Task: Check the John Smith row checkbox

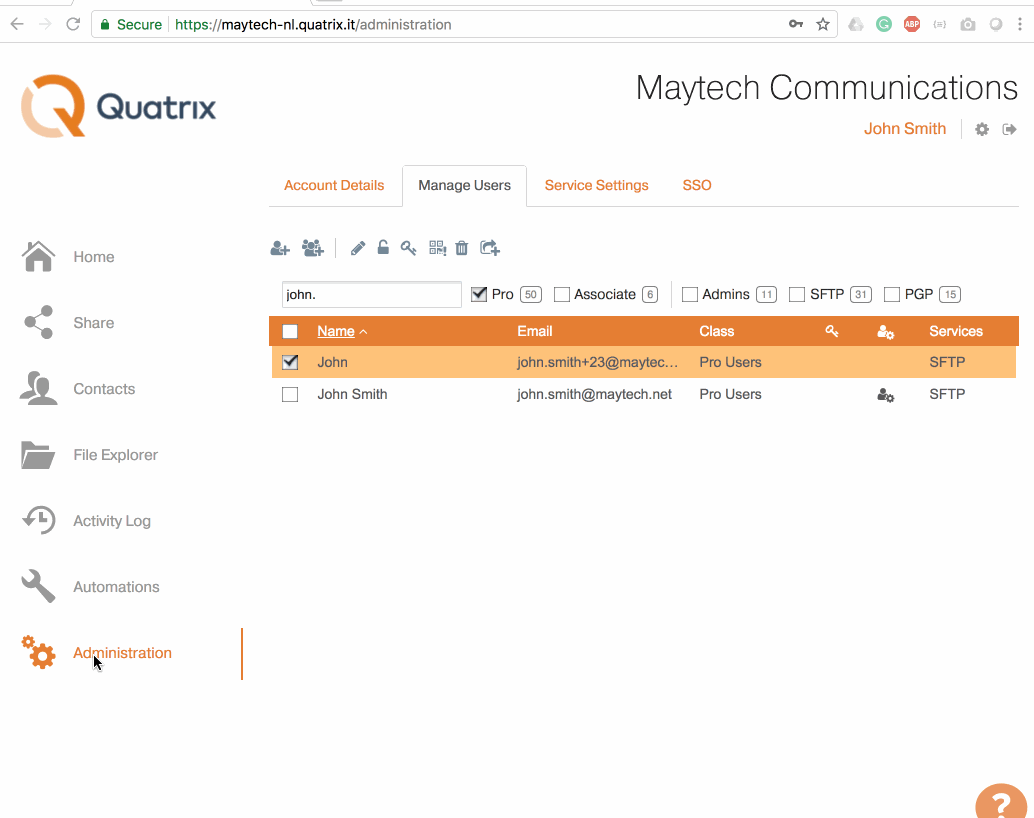Action: 290,394
